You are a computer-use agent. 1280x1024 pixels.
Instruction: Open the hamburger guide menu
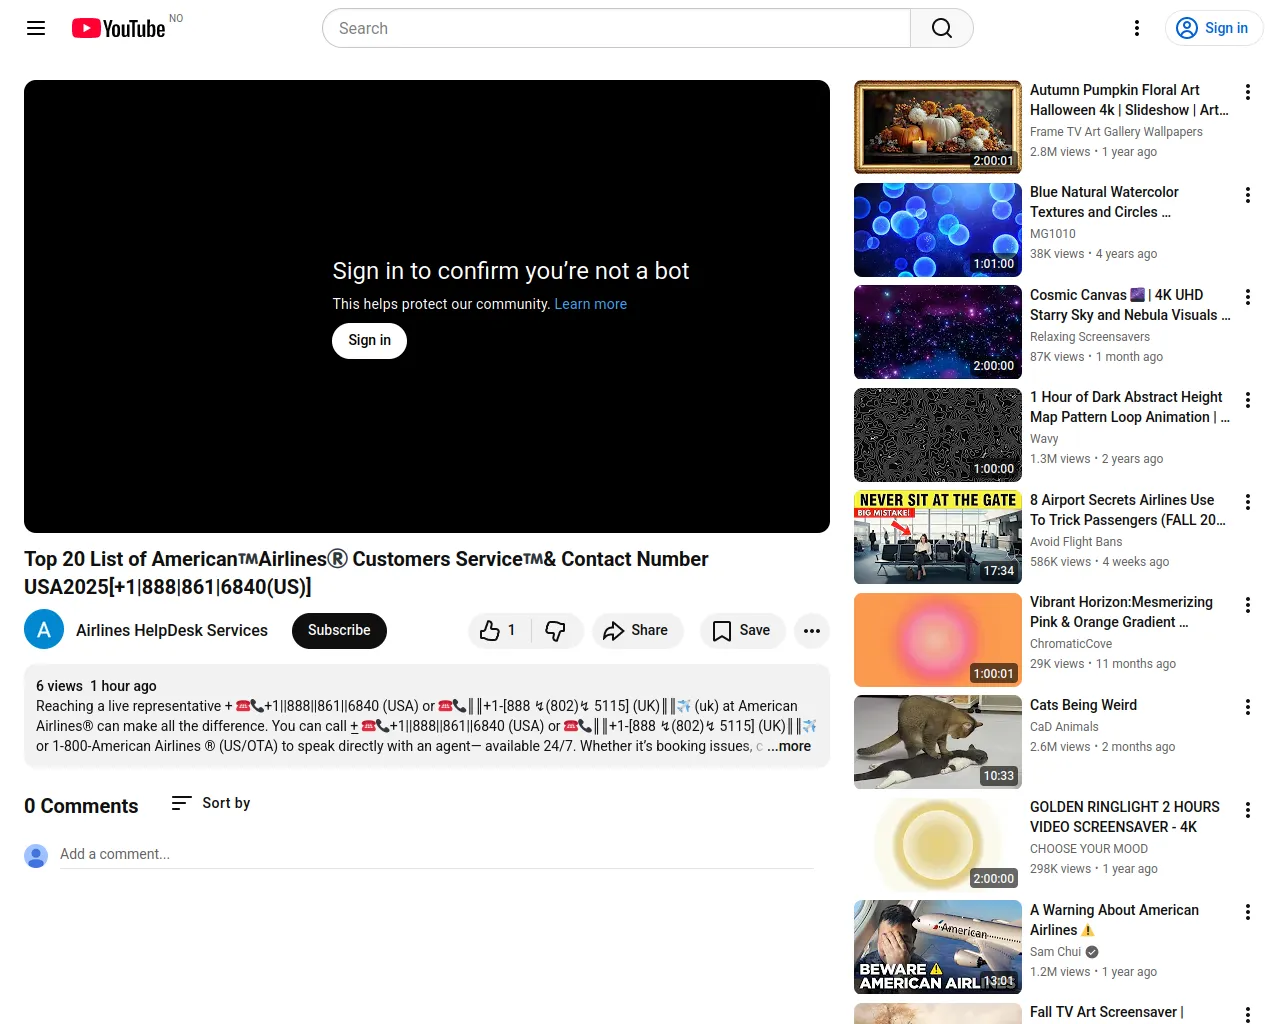36,28
